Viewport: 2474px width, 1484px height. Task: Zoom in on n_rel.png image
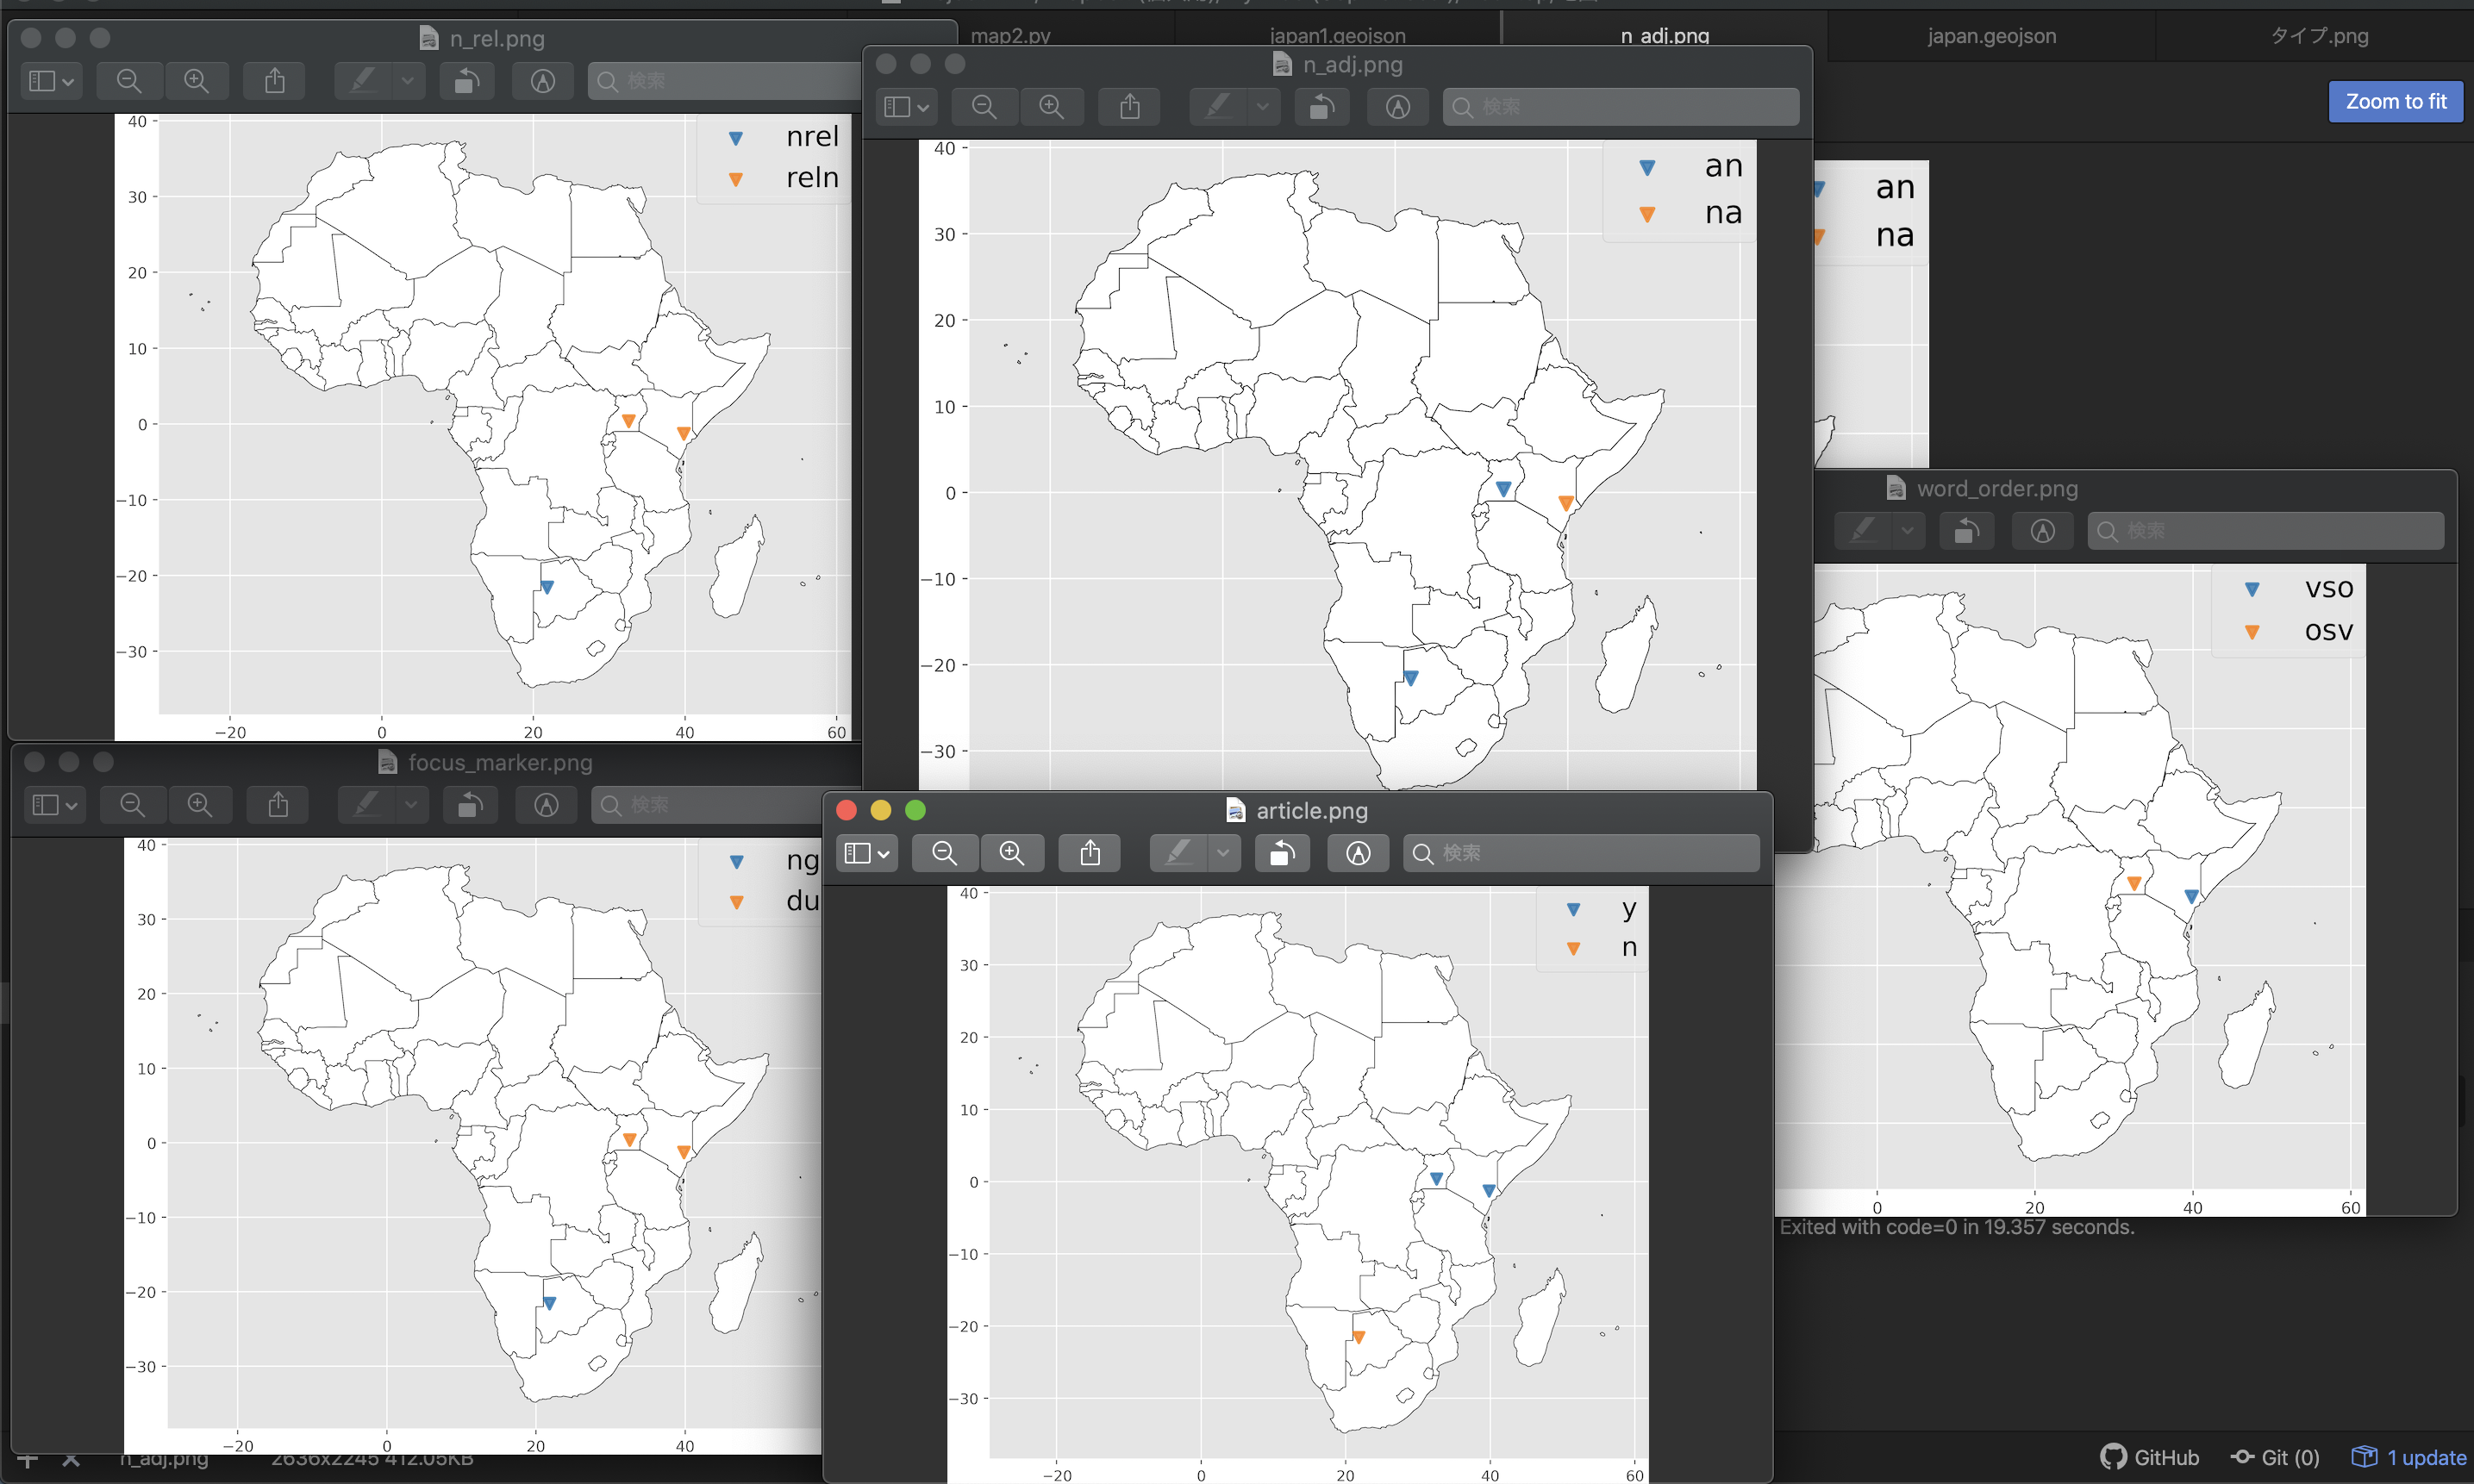click(x=196, y=81)
